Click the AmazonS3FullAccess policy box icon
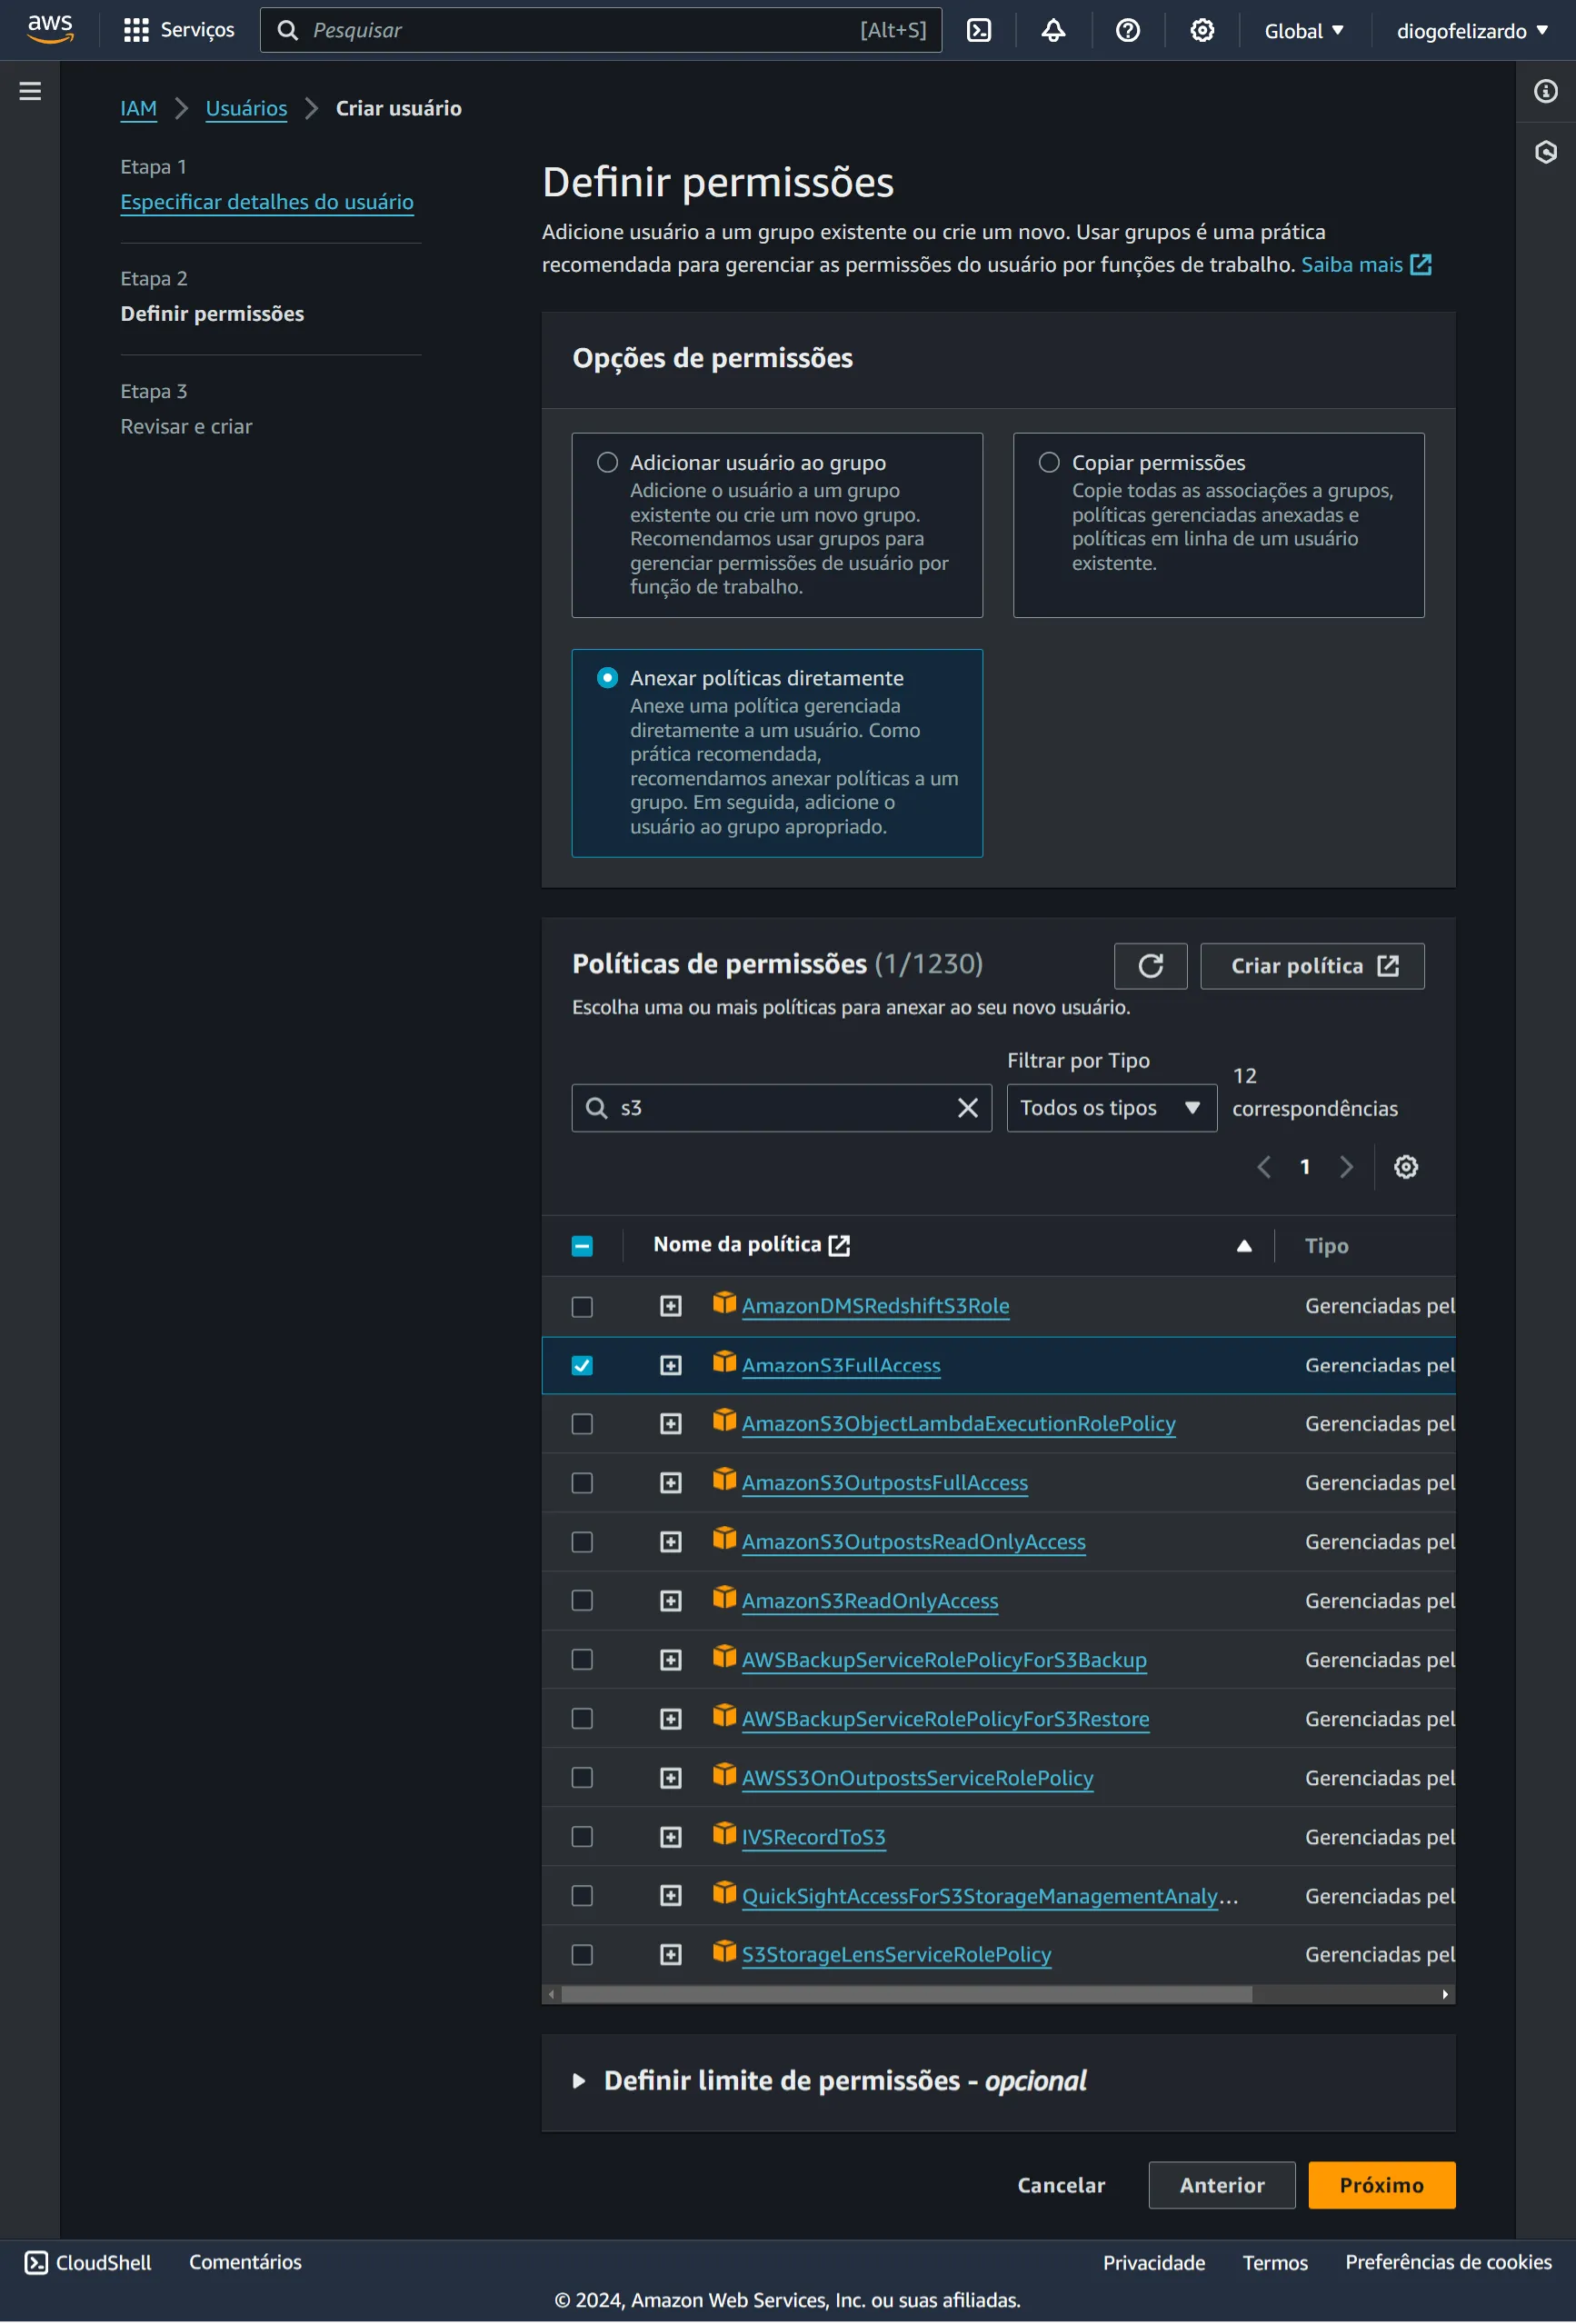This screenshot has height=2324, width=1576. click(724, 1362)
